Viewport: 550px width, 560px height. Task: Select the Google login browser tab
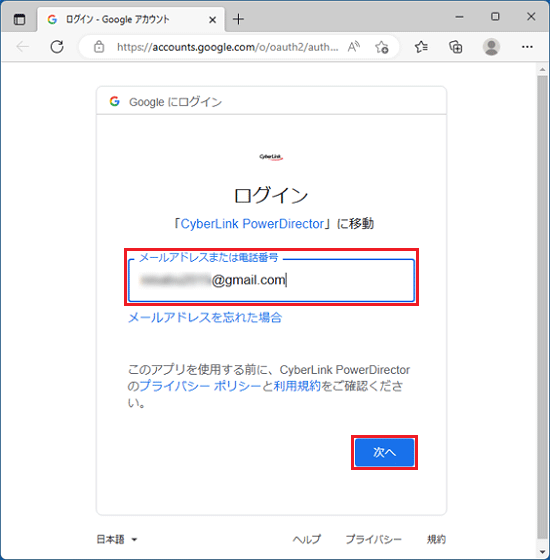(x=131, y=19)
